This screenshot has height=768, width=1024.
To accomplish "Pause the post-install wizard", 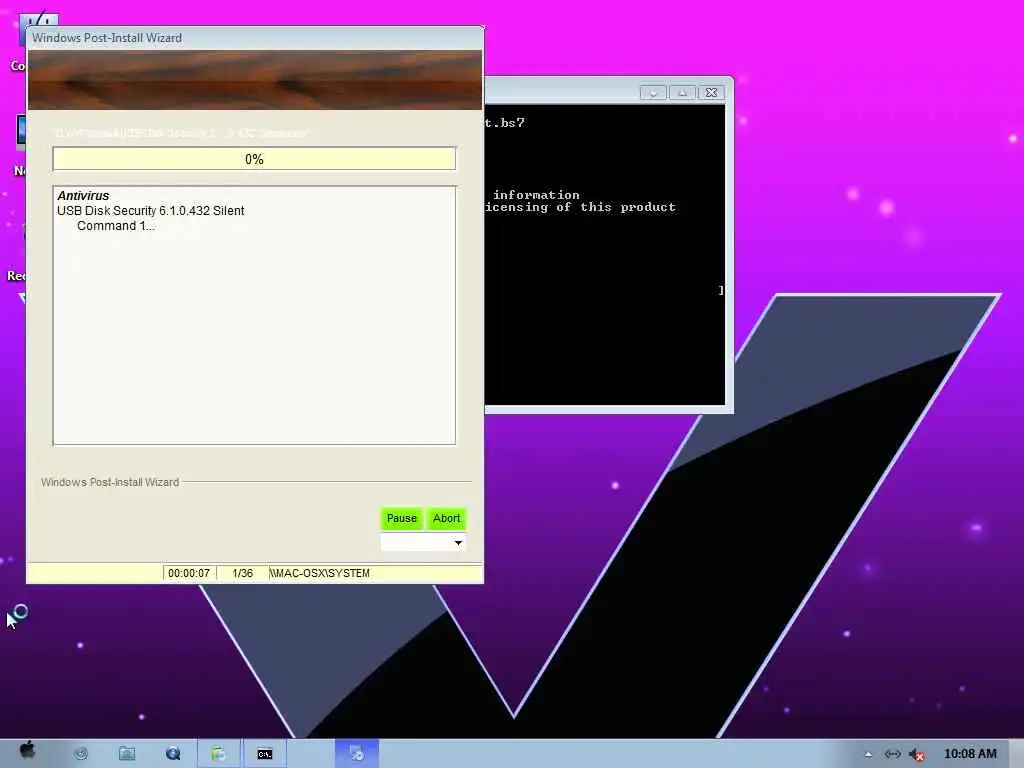I will click(402, 519).
